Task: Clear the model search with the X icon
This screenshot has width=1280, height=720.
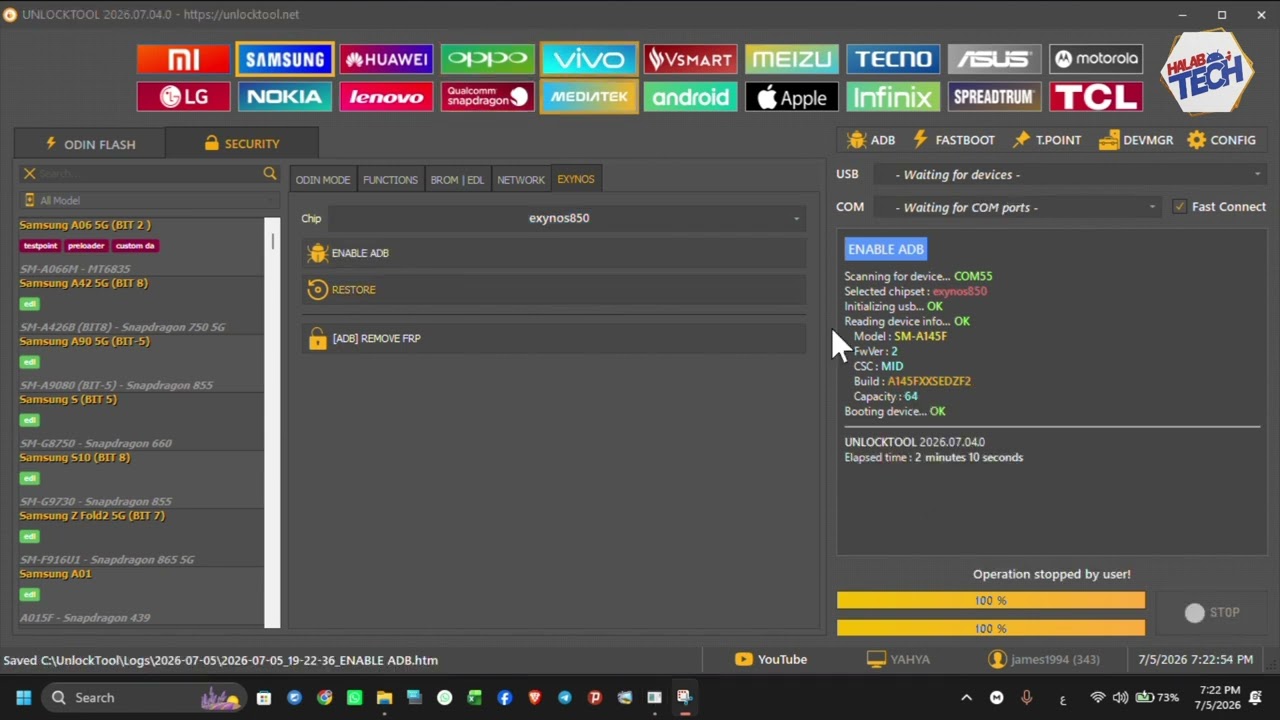Action: (29, 174)
